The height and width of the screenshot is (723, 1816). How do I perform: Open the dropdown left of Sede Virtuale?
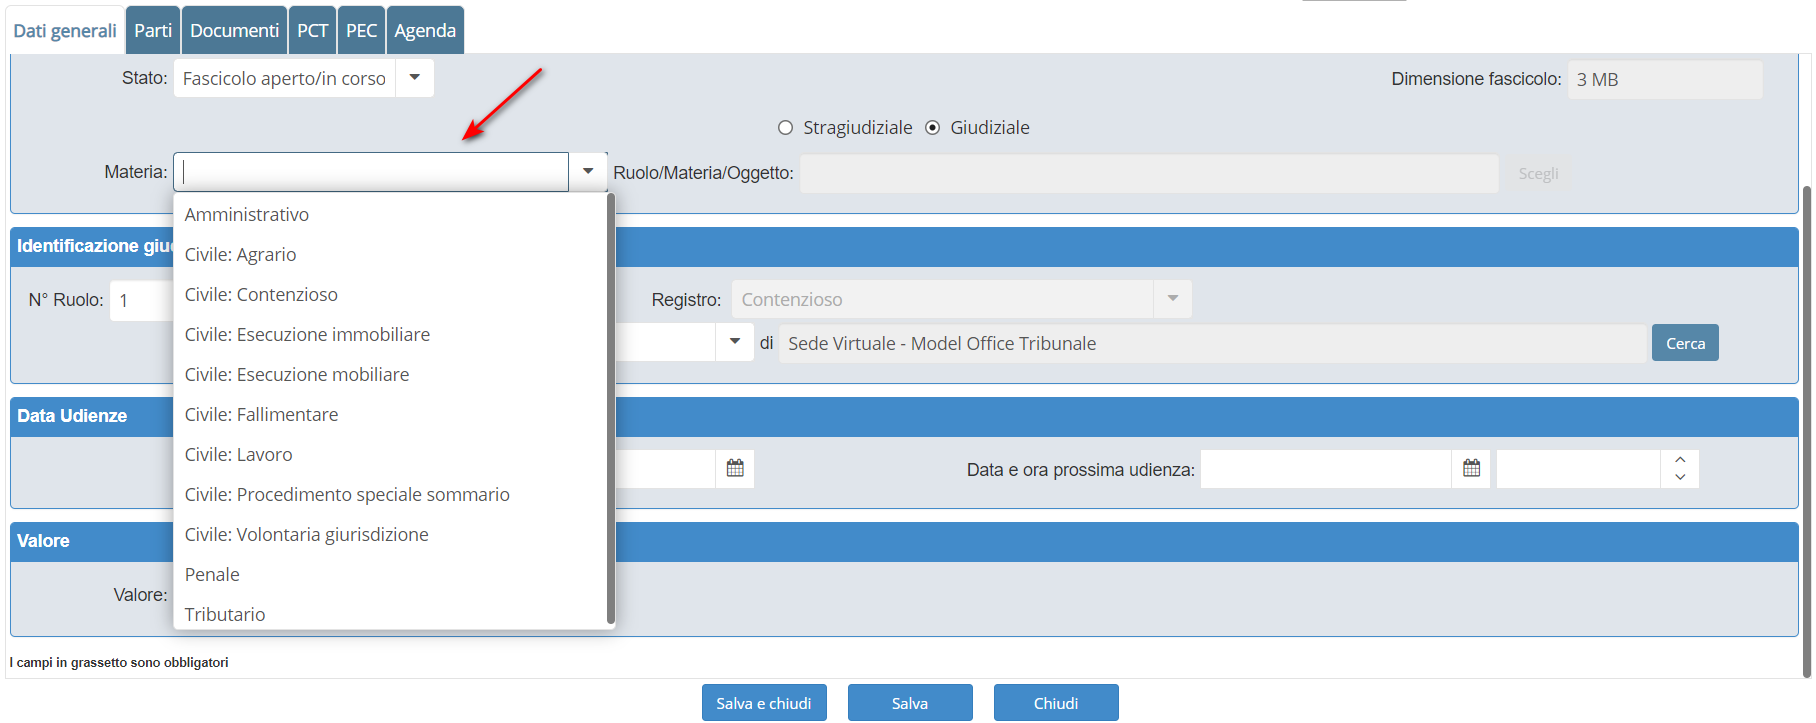[x=735, y=343]
